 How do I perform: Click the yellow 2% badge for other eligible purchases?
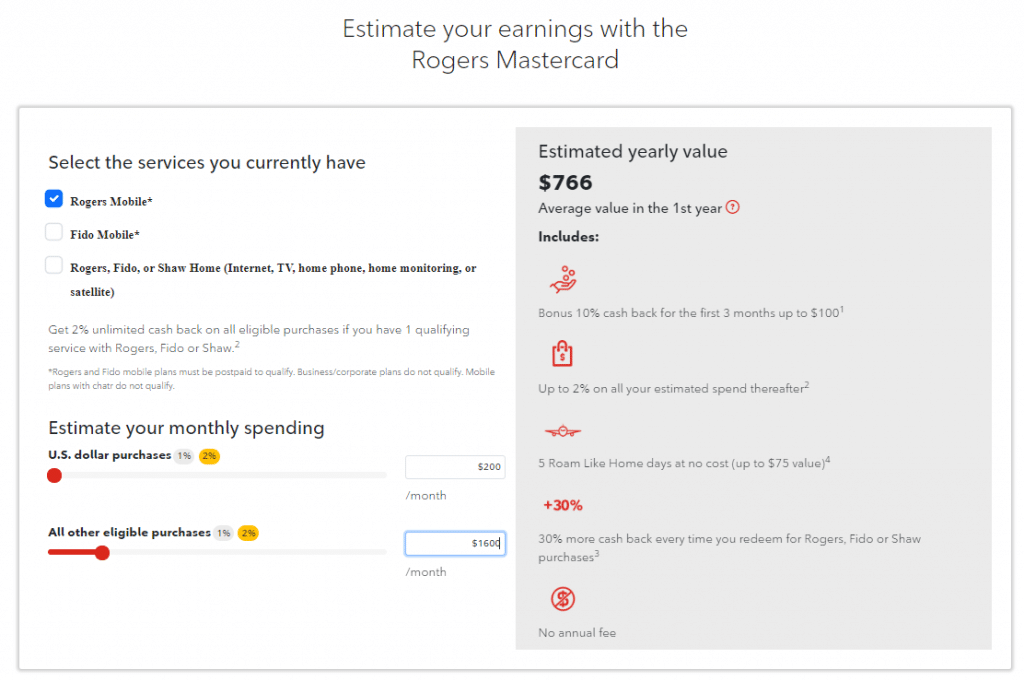point(248,533)
